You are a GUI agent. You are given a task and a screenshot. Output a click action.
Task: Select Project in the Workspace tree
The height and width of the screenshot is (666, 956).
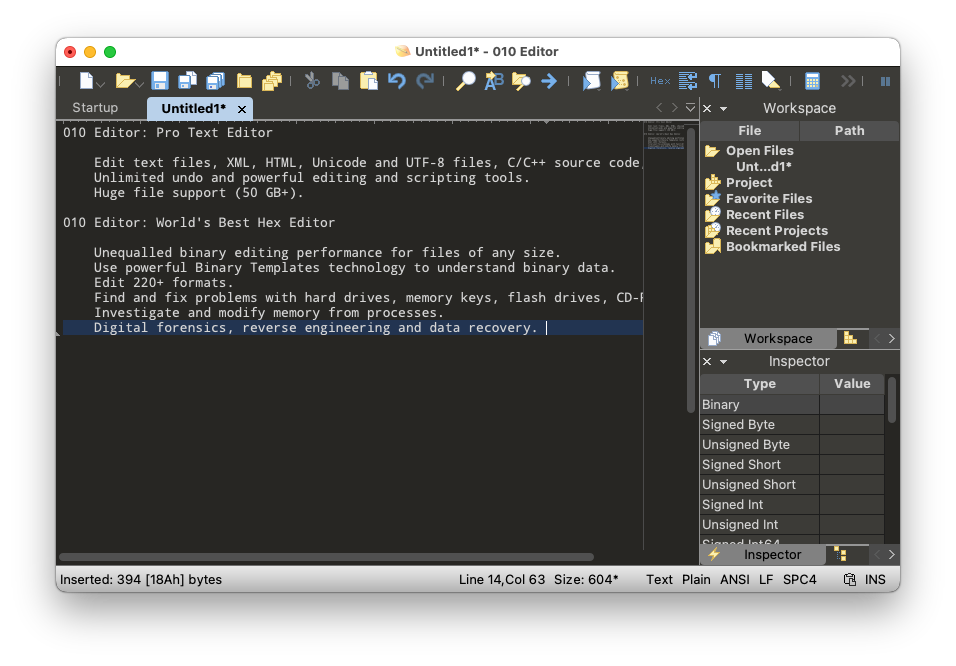(x=749, y=182)
